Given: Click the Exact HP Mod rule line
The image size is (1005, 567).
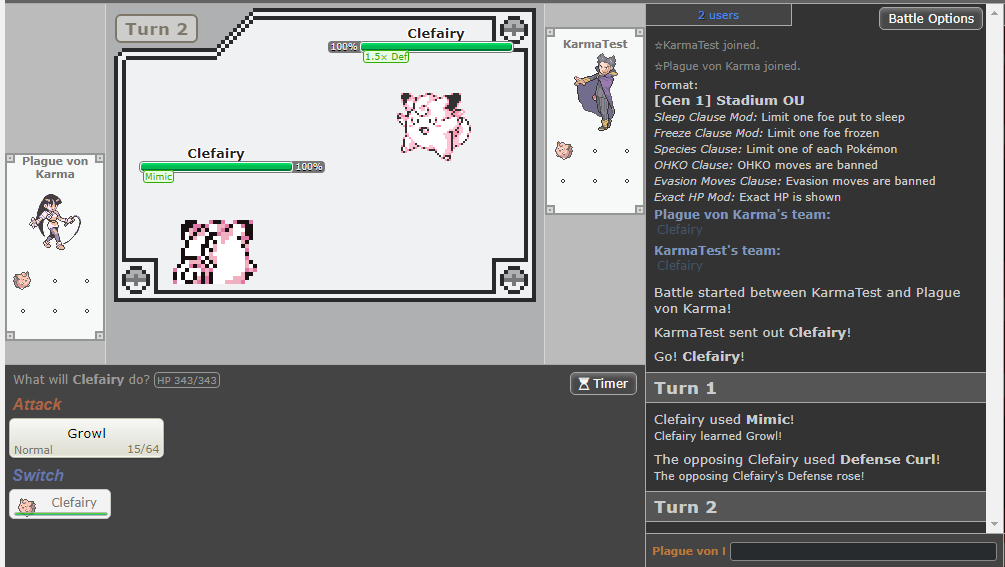Looking at the screenshot, I should click(x=747, y=197).
